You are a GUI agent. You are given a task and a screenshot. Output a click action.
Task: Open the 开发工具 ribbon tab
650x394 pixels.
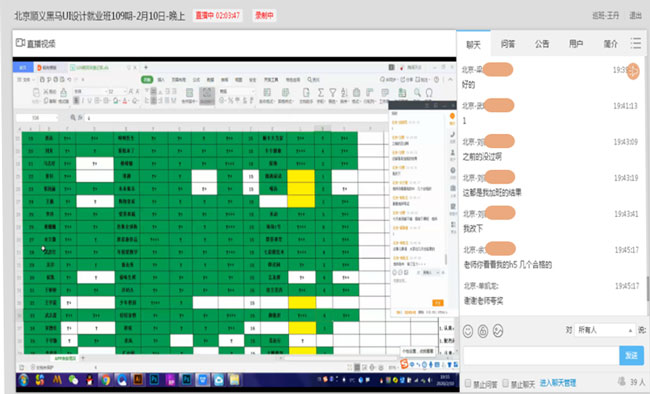(x=271, y=80)
